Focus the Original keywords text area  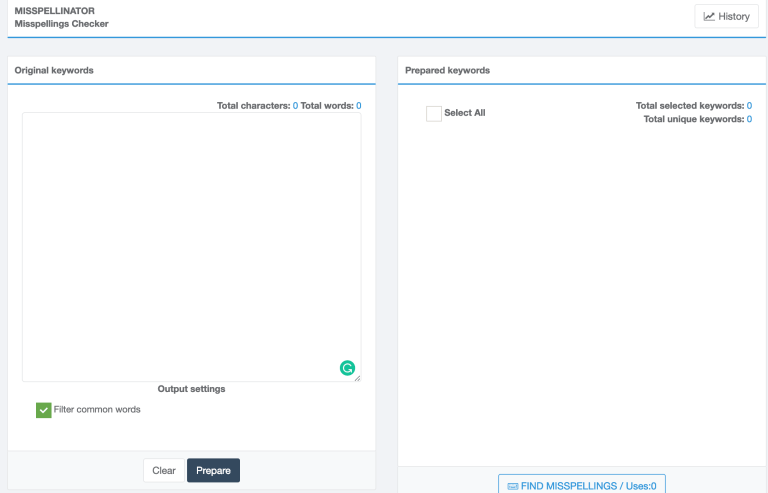(x=192, y=247)
